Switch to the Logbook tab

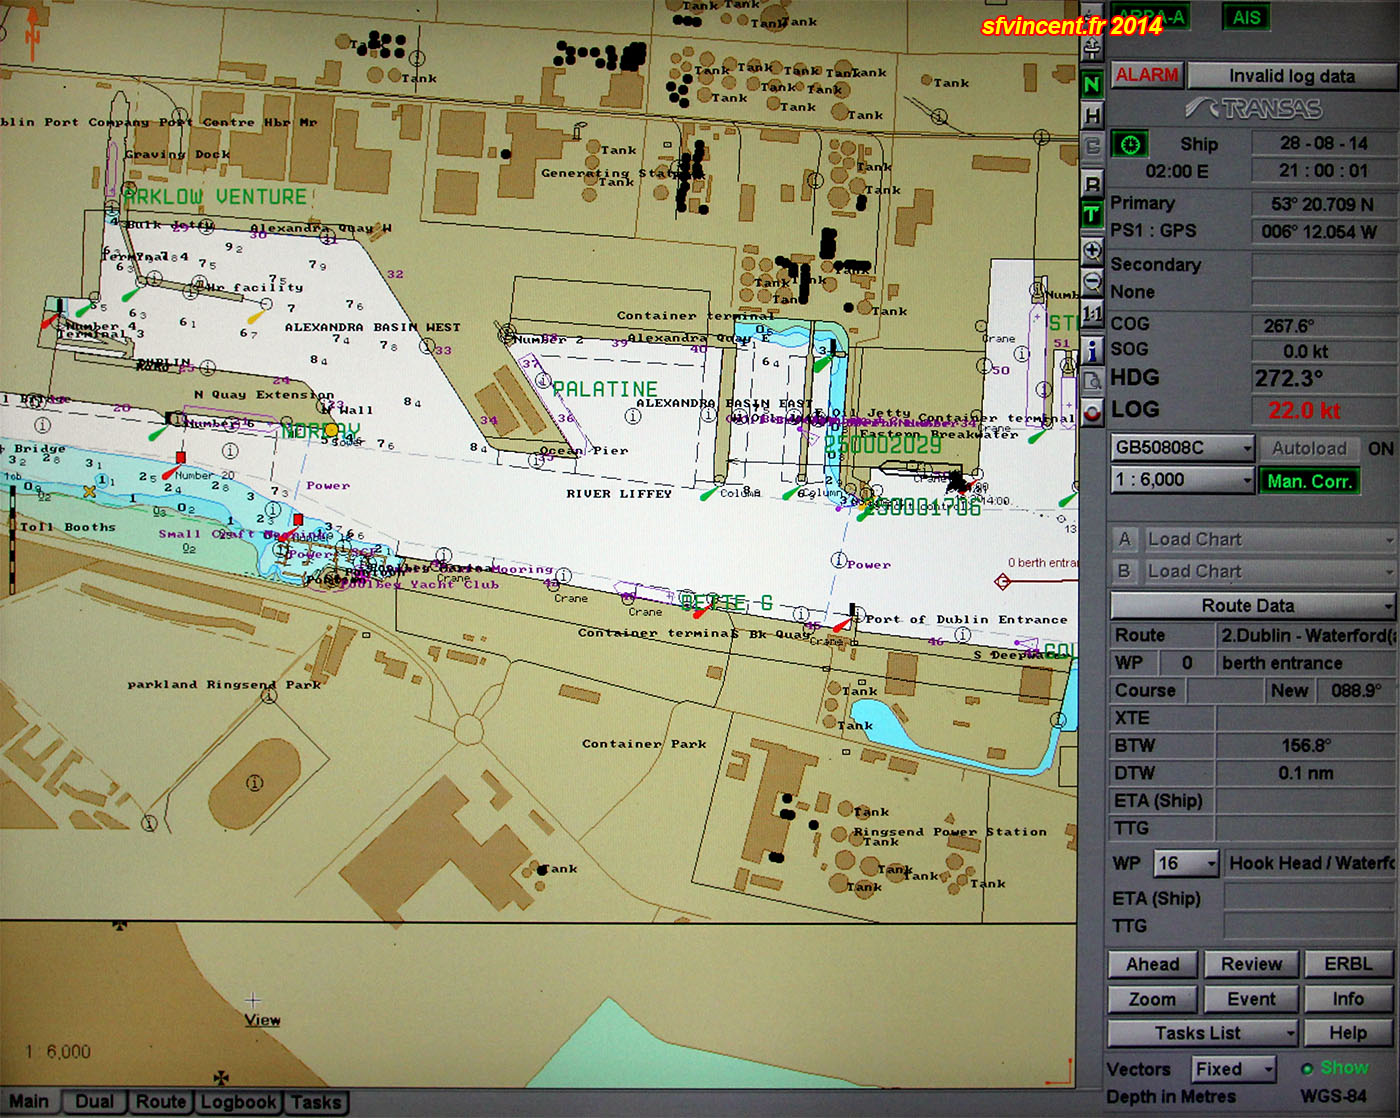(x=238, y=1102)
